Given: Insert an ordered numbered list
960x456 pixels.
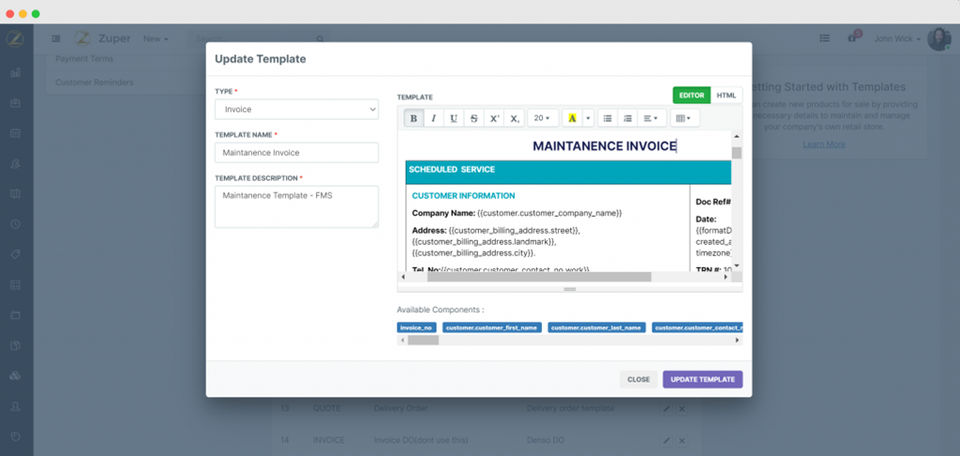Looking at the screenshot, I should click(628, 118).
